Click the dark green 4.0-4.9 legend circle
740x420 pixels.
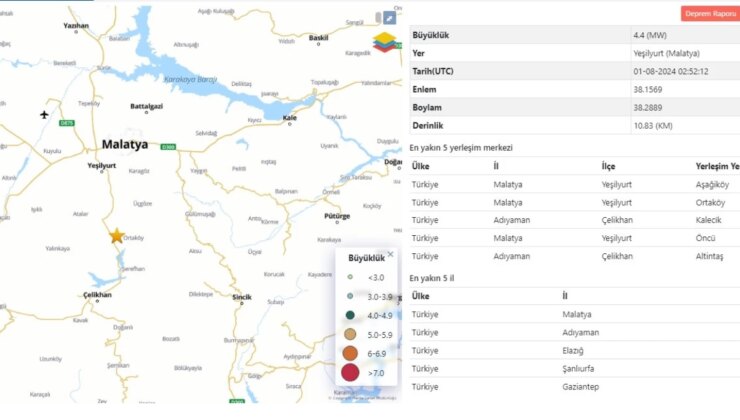tap(350, 315)
